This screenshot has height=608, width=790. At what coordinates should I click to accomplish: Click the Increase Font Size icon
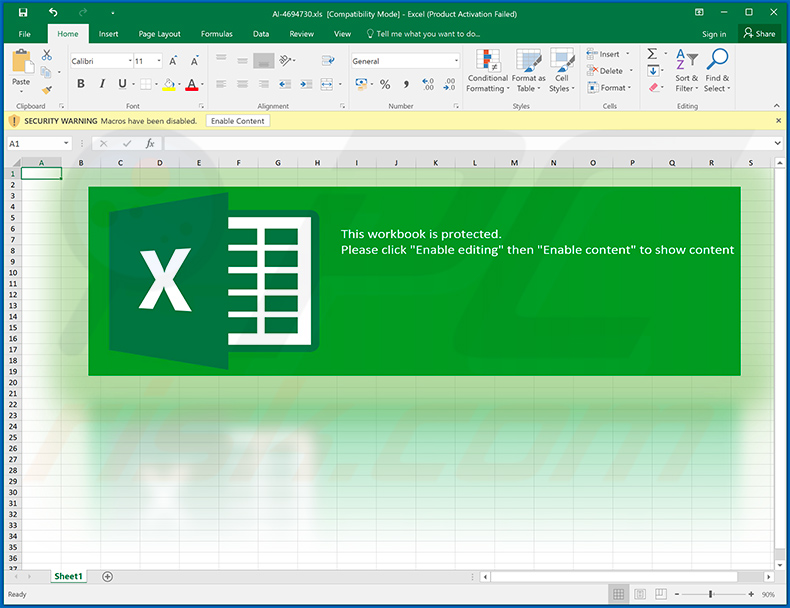[173, 61]
